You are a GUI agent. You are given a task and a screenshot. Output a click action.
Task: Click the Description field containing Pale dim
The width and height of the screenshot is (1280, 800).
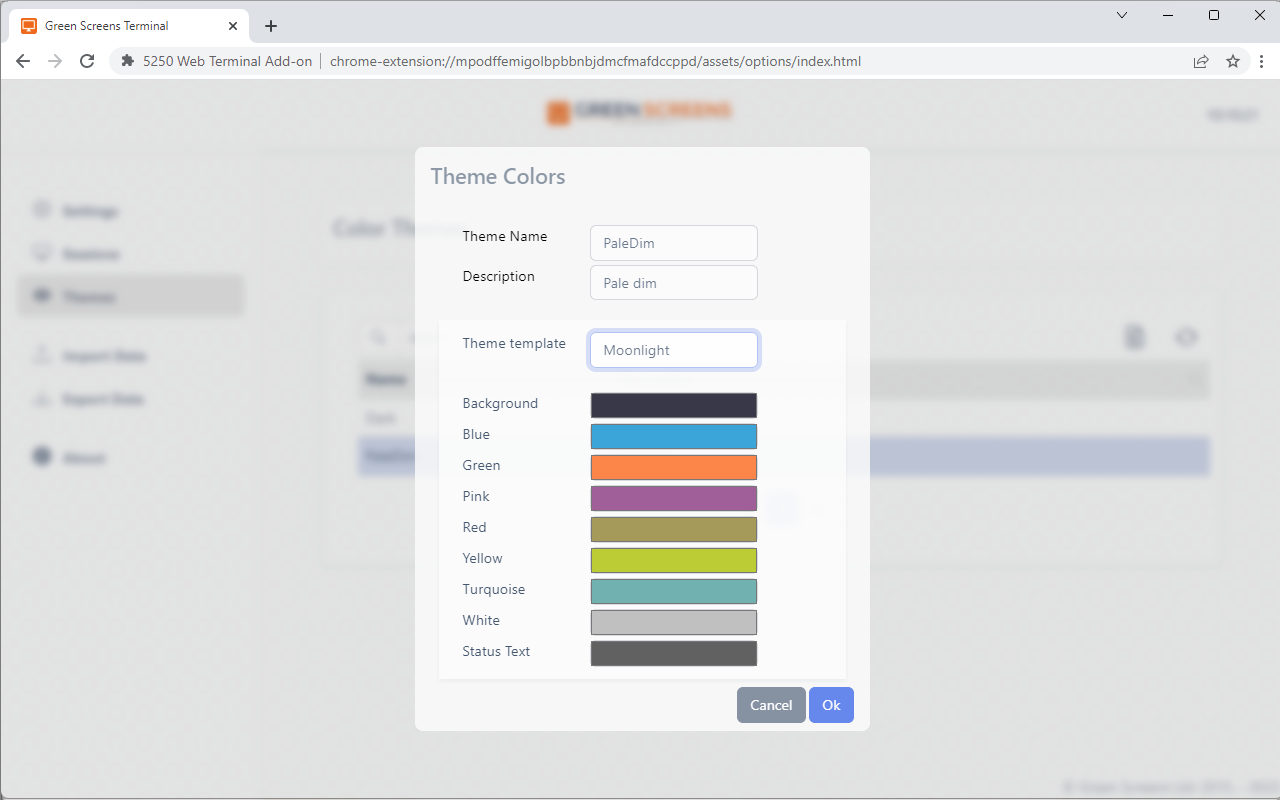coord(673,283)
